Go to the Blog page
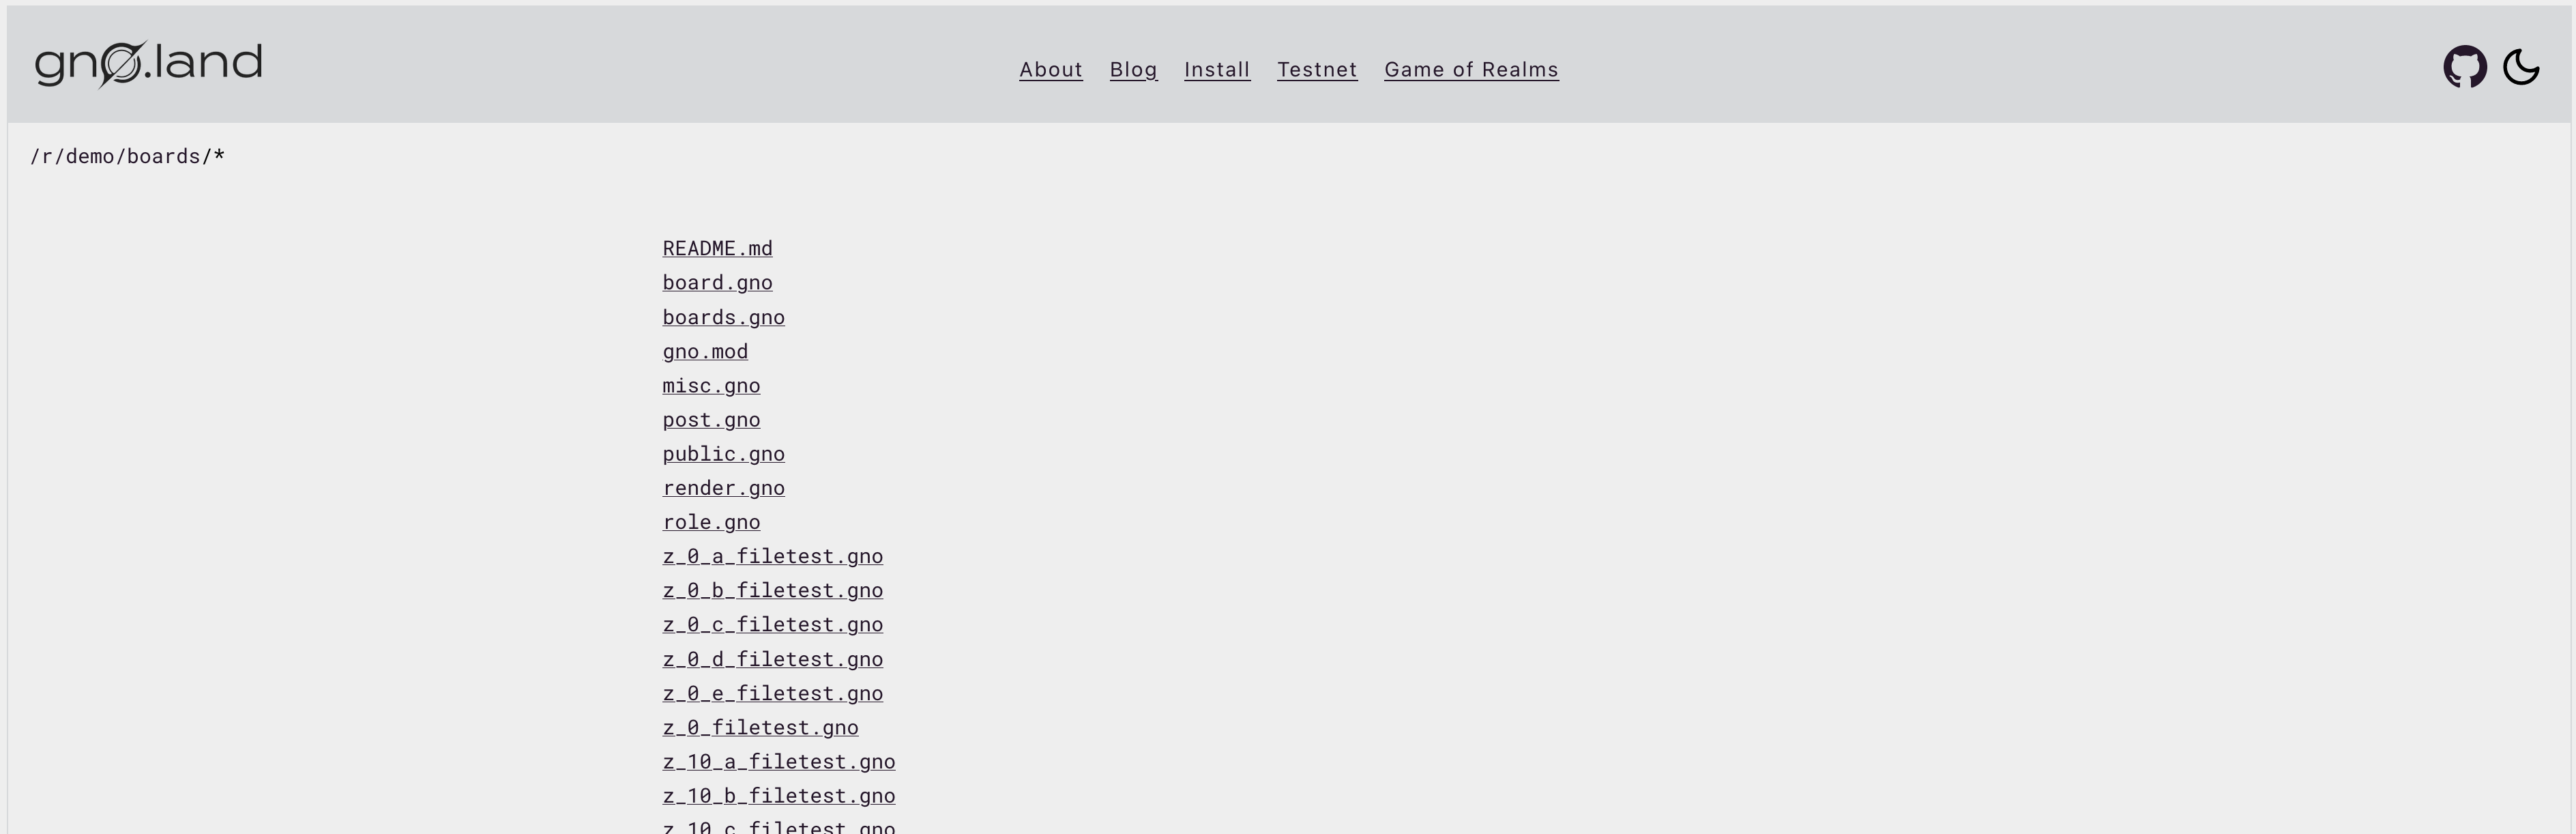Screen dimensions: 2576x834 click(x=1134, y=70)
